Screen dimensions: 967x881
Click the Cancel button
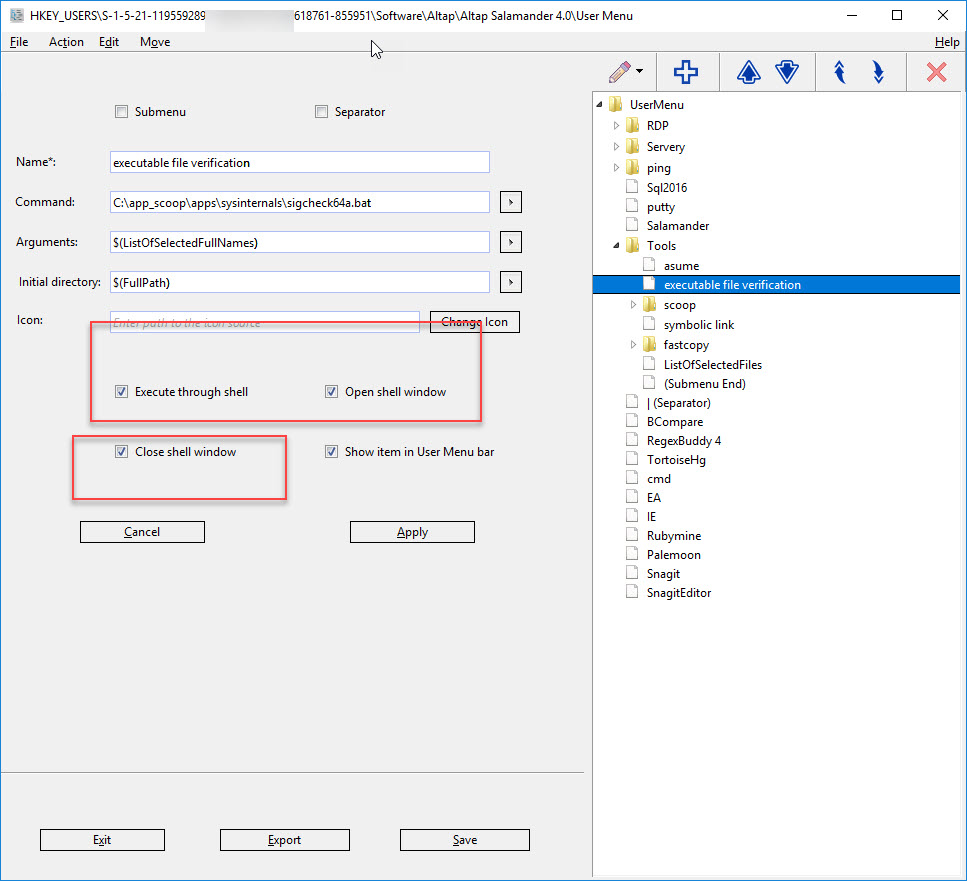(x=142, y=532)
